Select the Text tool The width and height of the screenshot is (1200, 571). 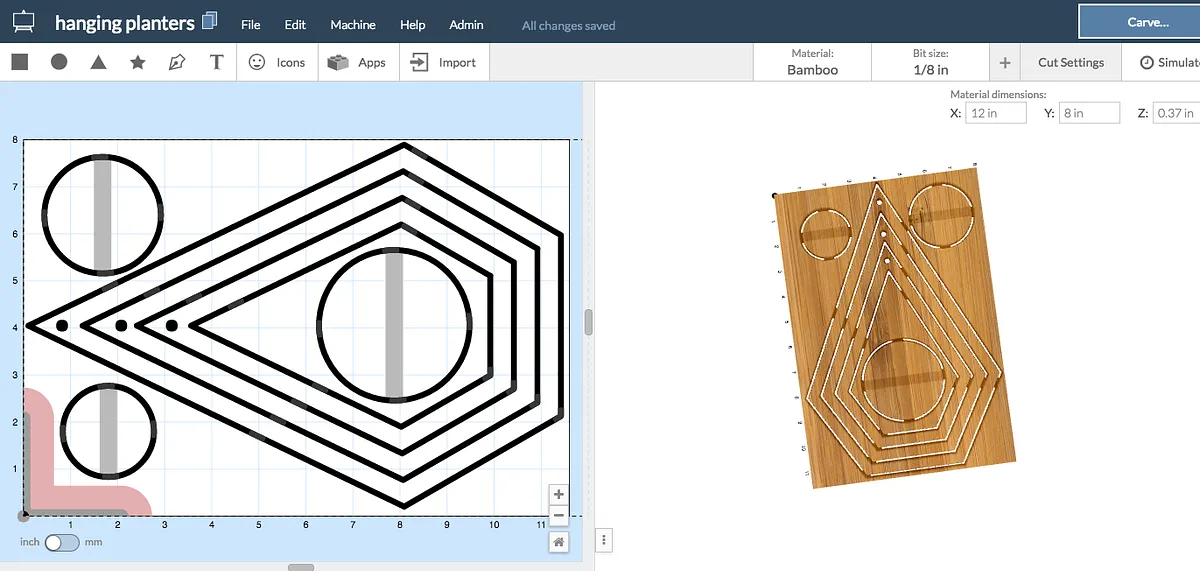(216, 62)
